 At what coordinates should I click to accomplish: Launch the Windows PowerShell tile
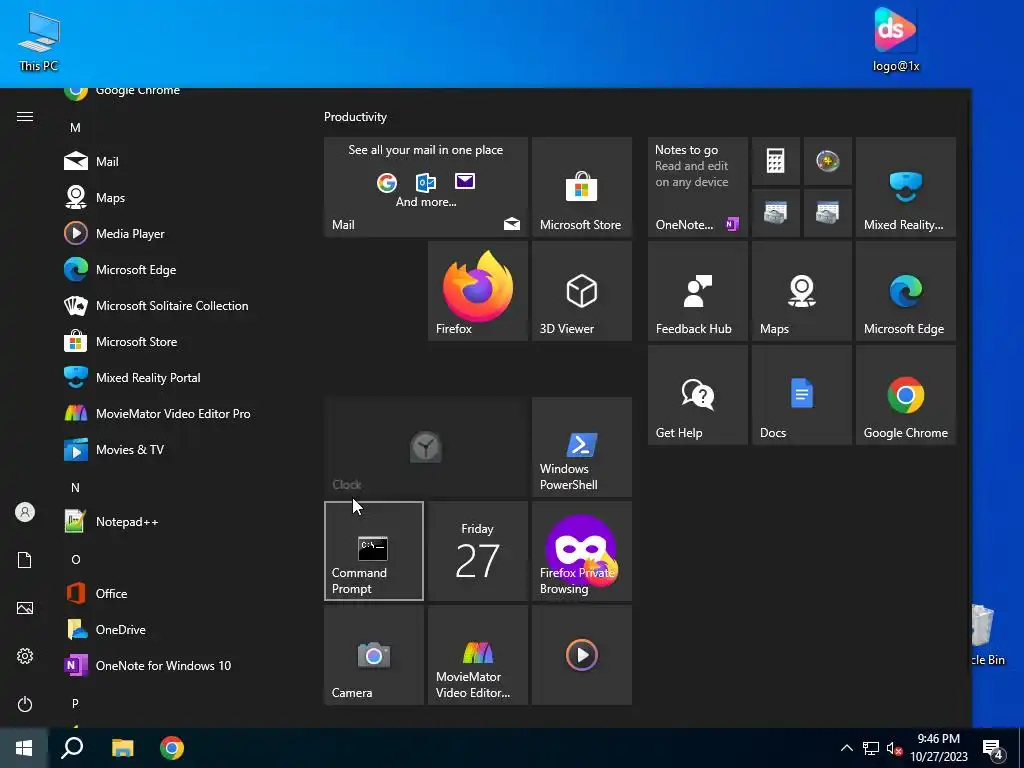tap(582, 447)
